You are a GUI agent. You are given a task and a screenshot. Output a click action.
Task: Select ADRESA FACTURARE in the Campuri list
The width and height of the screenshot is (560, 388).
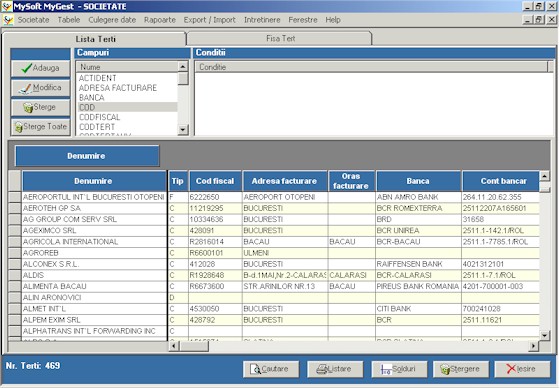click(128, 88)
